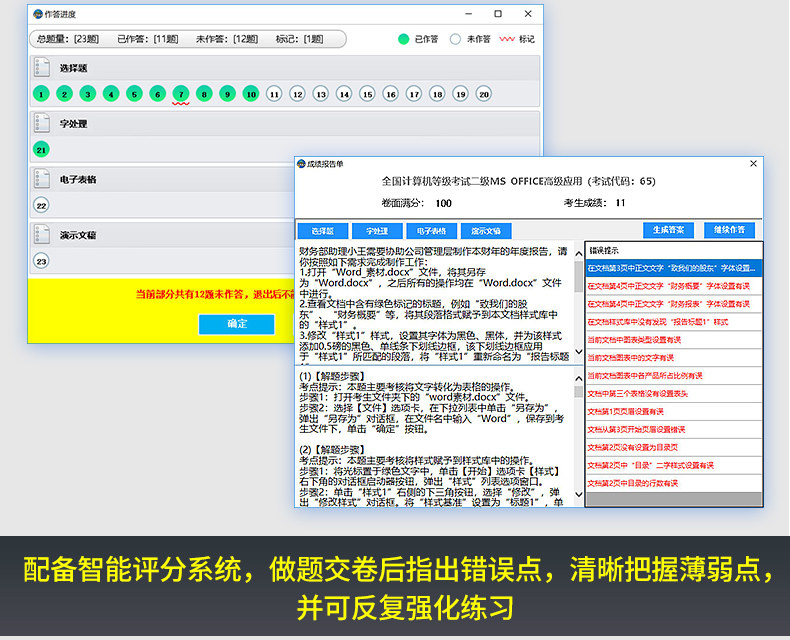Jump to unanswered question 14
Viewport: 790px width, 640px height.
coord(344,94)
